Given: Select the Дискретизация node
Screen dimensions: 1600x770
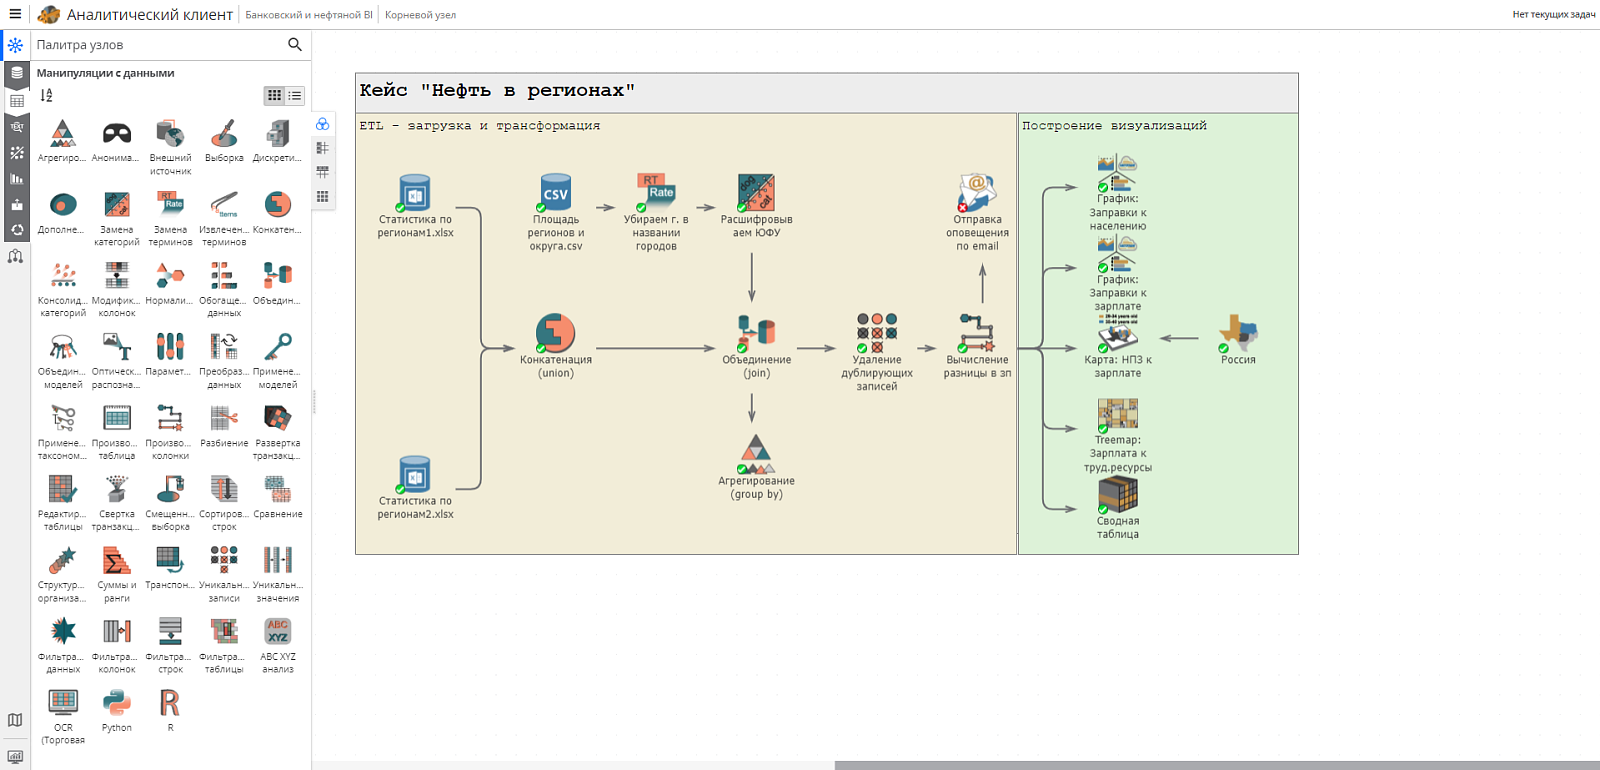Looking at the screenshot, I should coord(277,134).
